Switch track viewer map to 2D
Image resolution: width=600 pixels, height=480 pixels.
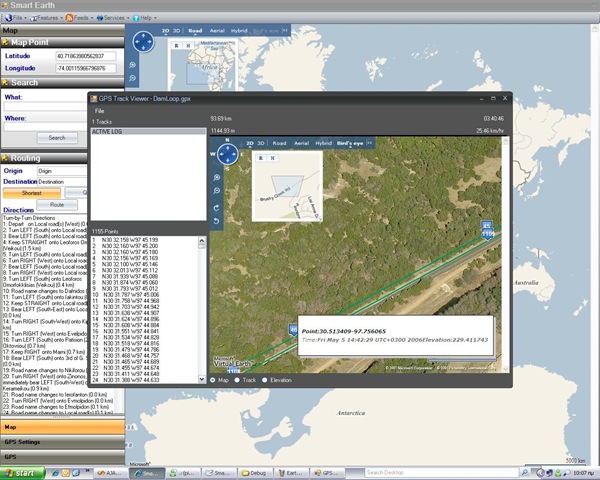pyautogui.click(x=249, y=143)
